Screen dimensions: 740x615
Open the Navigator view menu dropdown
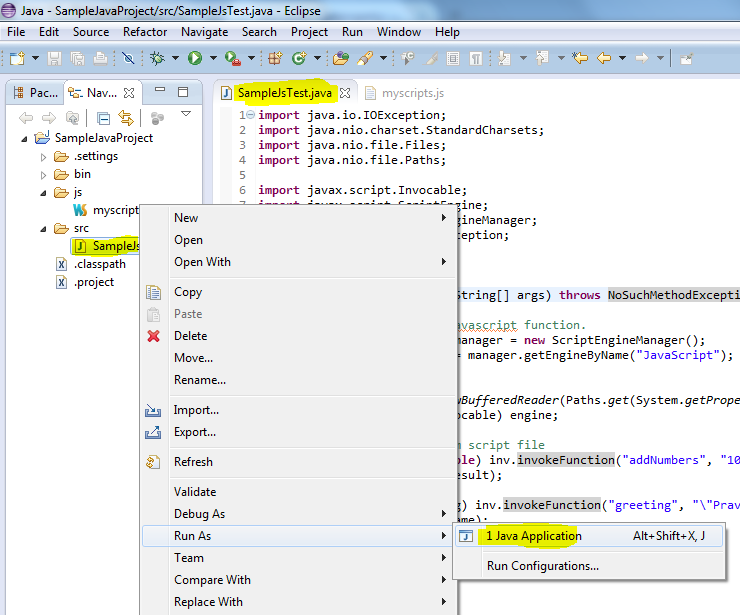(x=185, y=115)
